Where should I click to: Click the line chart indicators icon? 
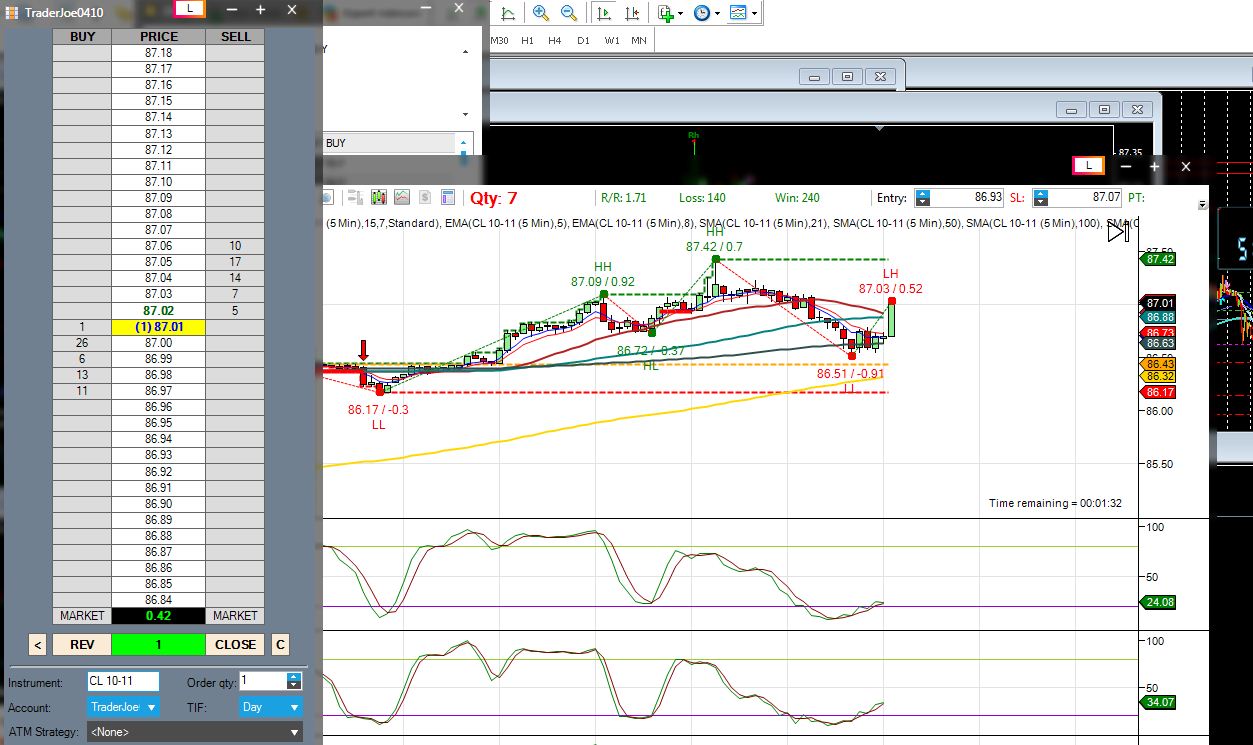tap(508, 13)
